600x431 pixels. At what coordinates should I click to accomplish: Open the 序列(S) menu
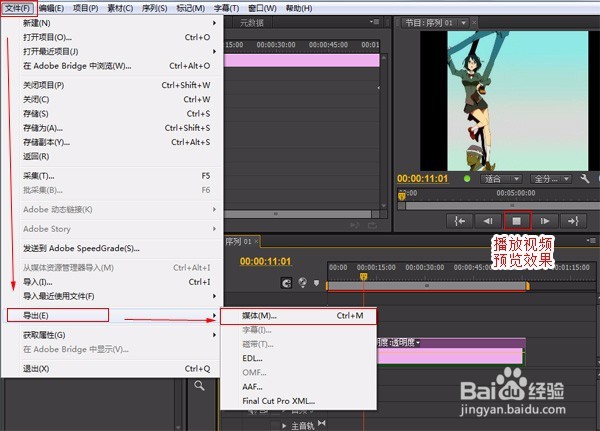155,8
